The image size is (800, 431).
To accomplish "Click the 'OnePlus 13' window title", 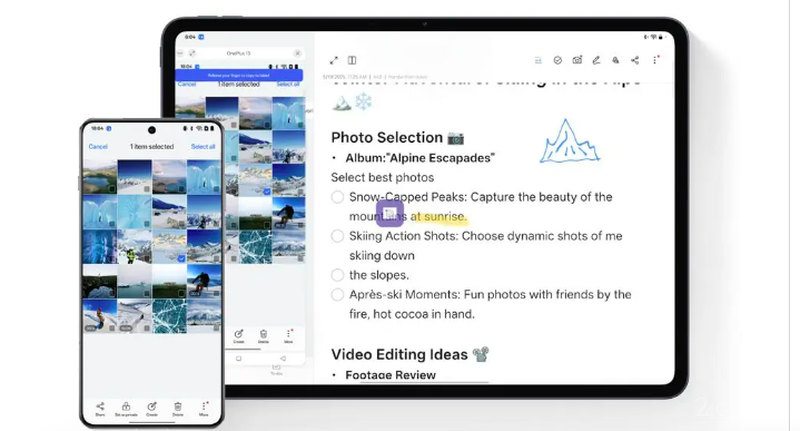I will point(238,53).
